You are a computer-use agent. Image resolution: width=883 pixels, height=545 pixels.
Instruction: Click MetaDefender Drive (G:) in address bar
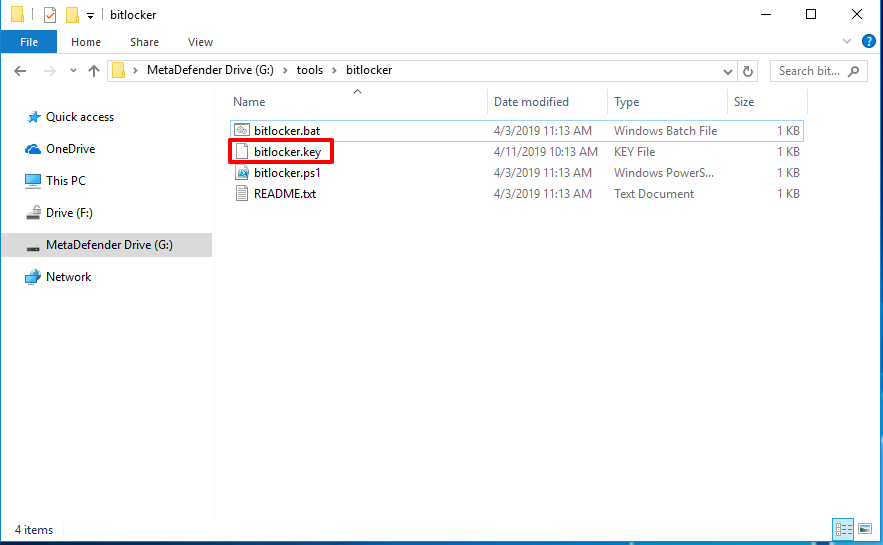210,70
